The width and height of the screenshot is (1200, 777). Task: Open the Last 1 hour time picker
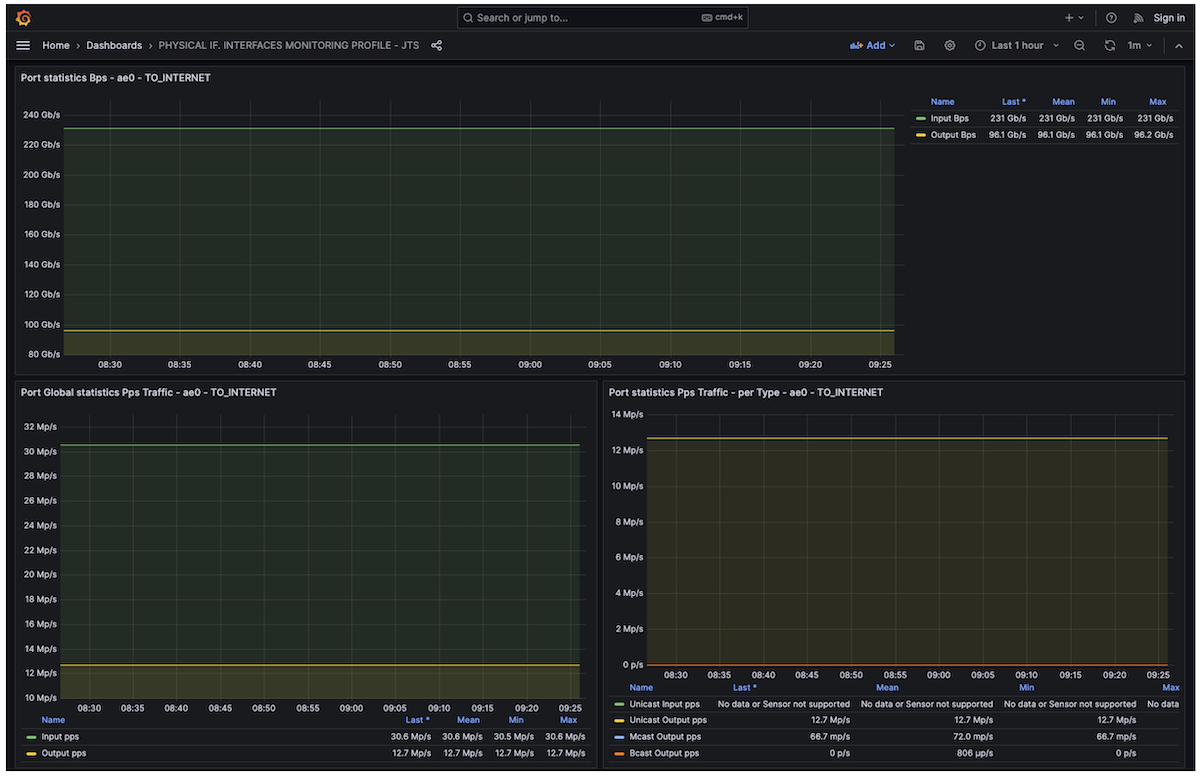pyautogui.click(x=1016, y=45)
